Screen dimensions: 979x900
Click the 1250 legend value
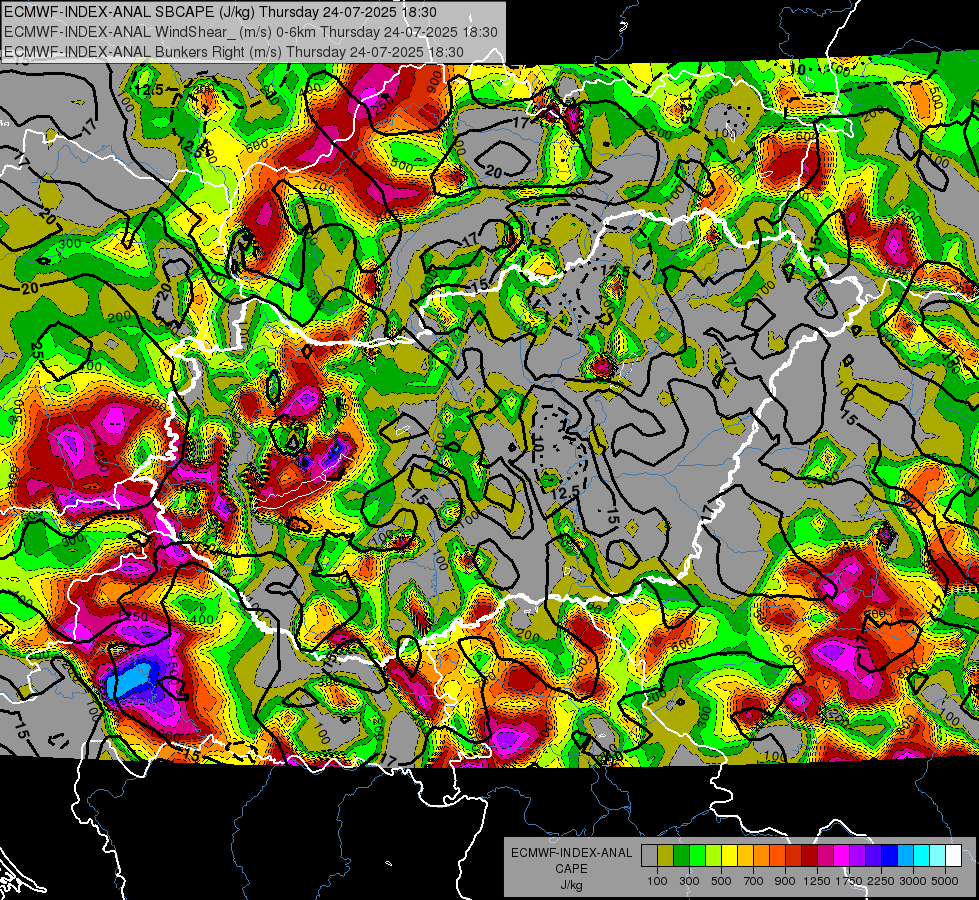pyautogui.click(x=817, y=881)
